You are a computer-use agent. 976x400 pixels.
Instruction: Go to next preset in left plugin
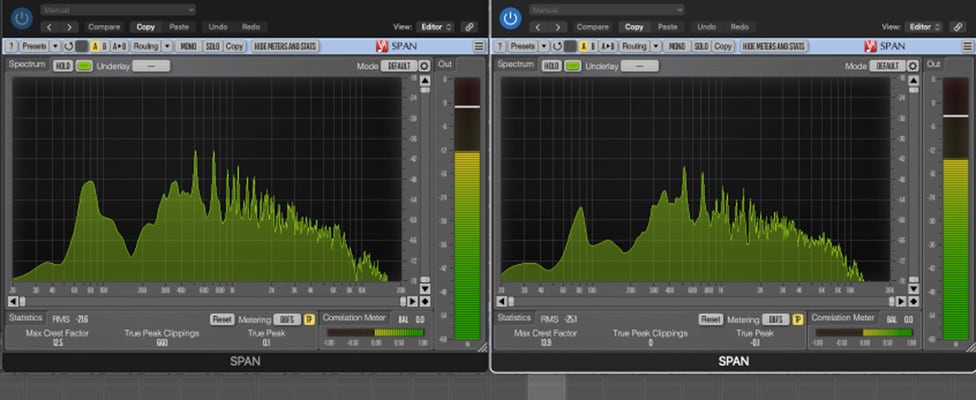(x=69, y=27)
